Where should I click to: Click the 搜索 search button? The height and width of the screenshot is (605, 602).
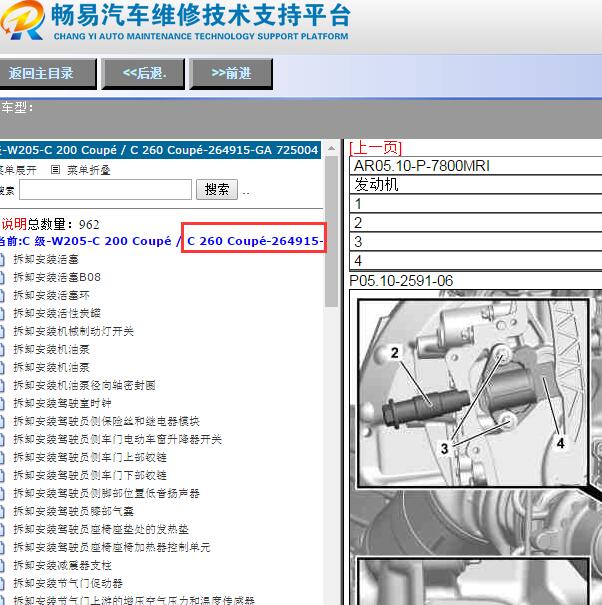coord(216,189)
